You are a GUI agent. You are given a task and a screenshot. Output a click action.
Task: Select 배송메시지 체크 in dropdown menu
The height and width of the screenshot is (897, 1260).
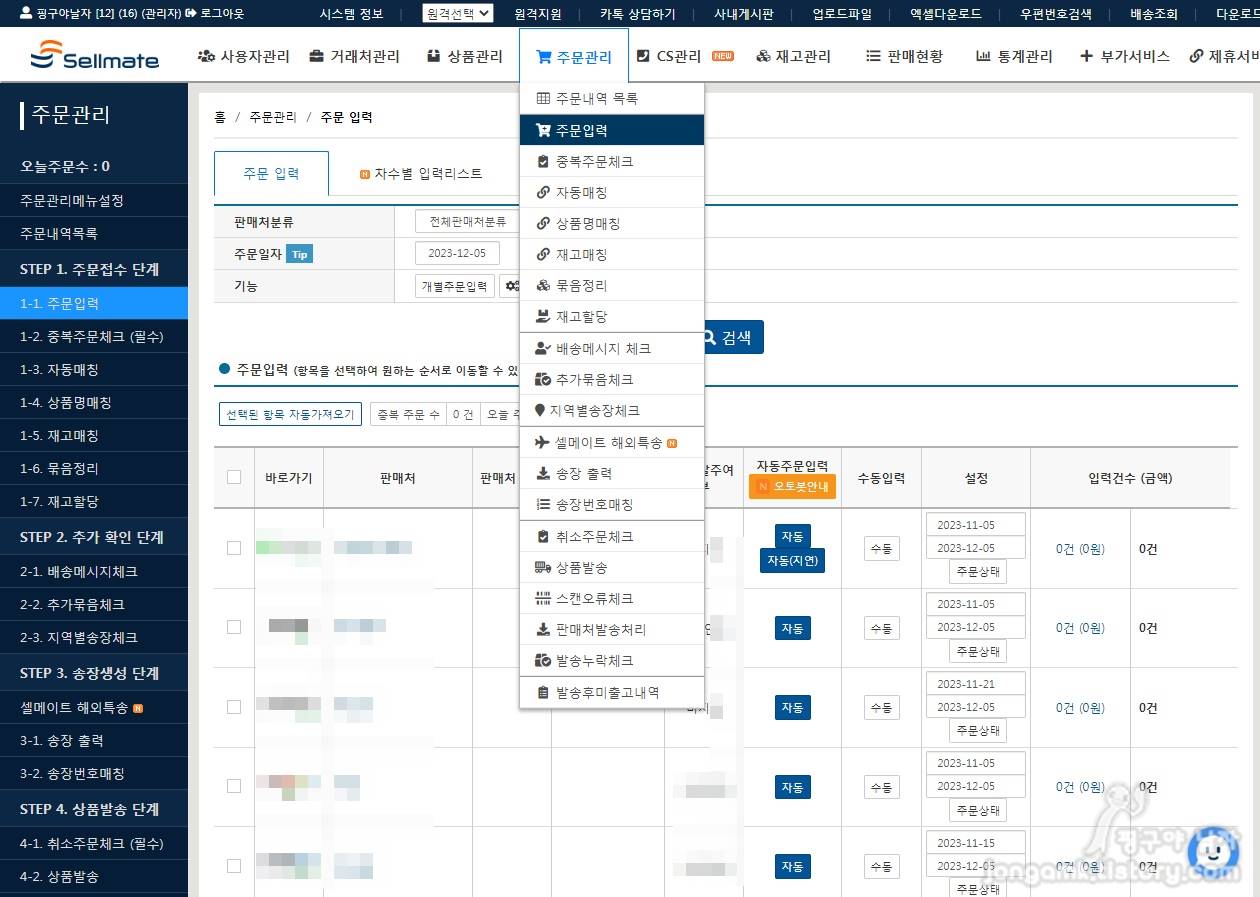coord(612,348)
